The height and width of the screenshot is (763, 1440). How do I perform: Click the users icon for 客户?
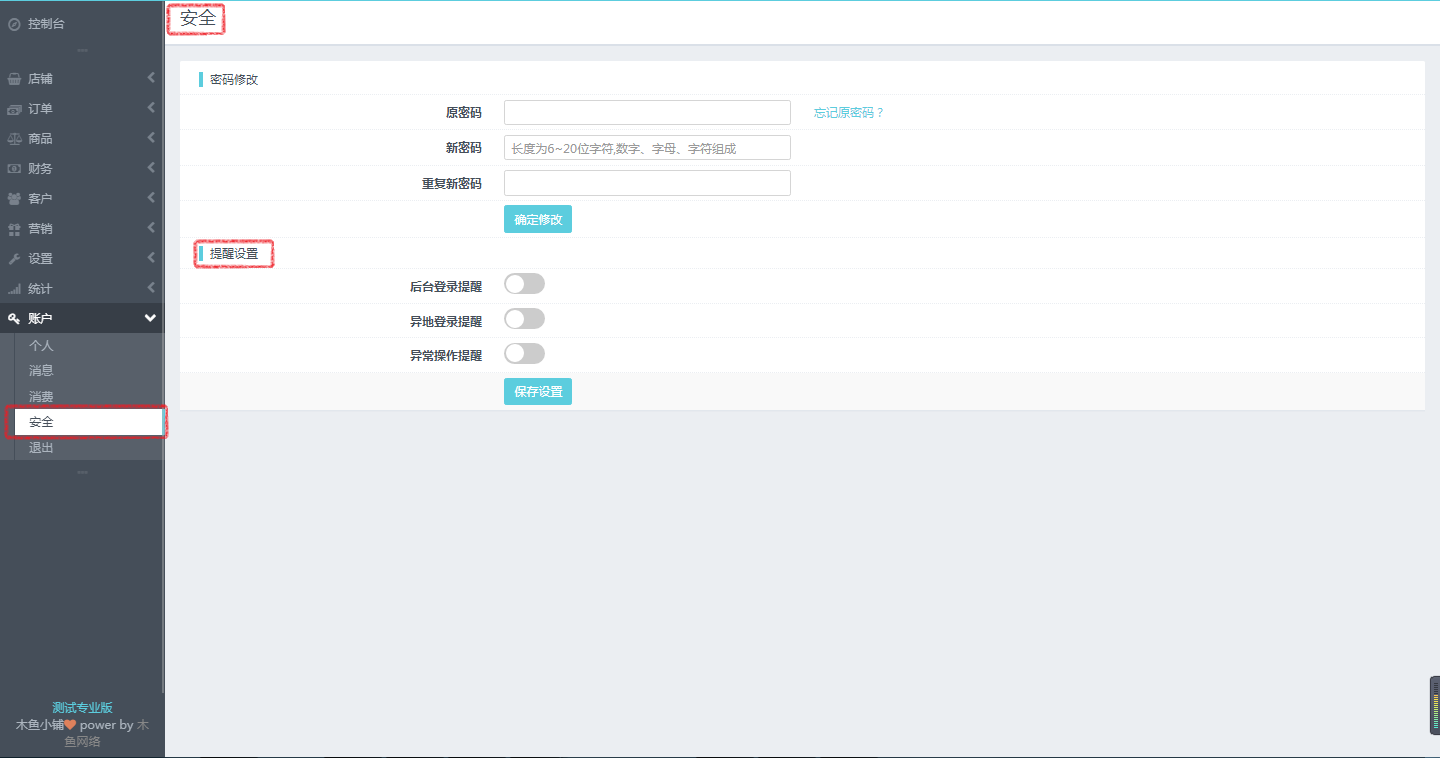click(x=14, y=199)
